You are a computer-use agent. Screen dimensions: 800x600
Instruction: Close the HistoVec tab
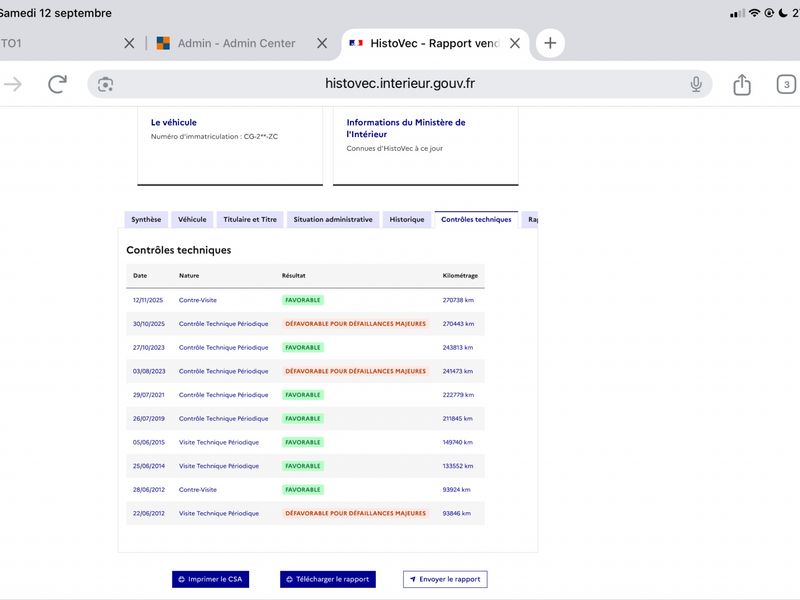pyautogui.click(x=515, y=43)
